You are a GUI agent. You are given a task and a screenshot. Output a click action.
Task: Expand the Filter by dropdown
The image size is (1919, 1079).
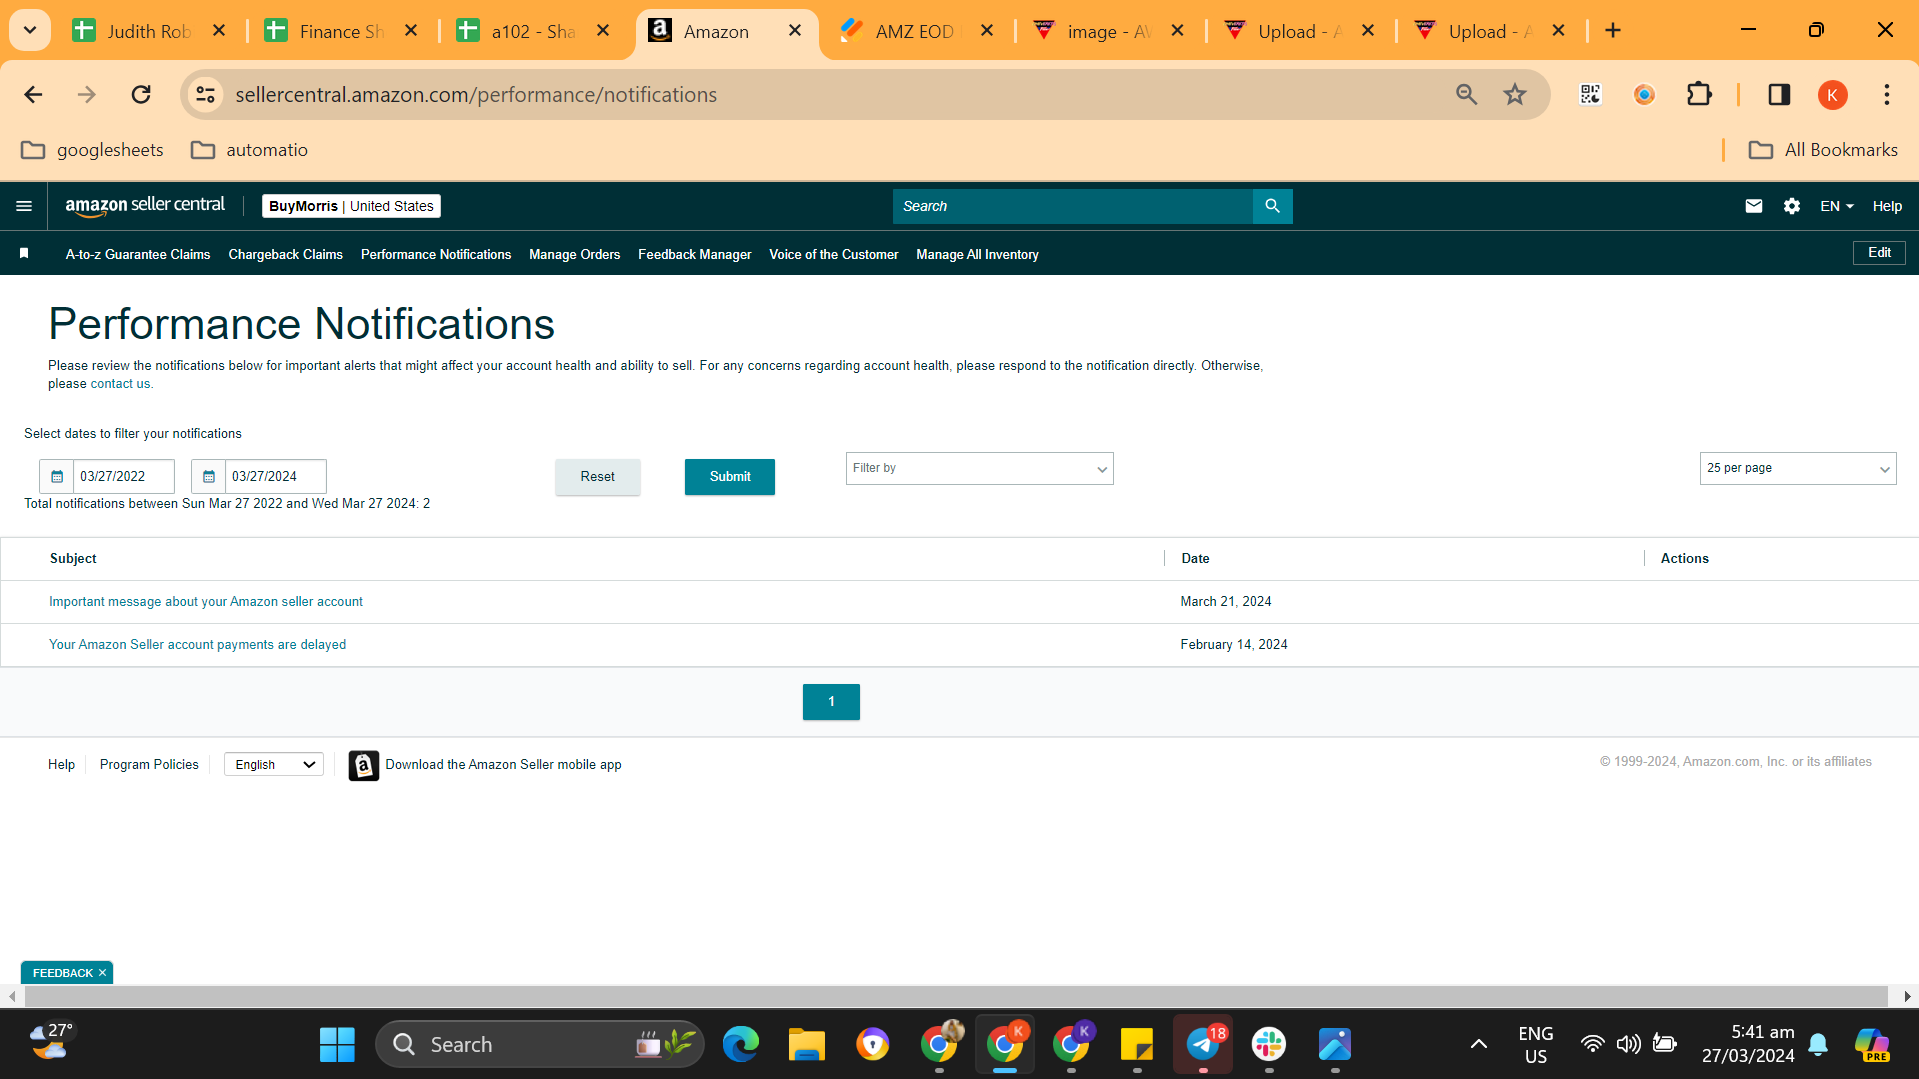(980, 469)
